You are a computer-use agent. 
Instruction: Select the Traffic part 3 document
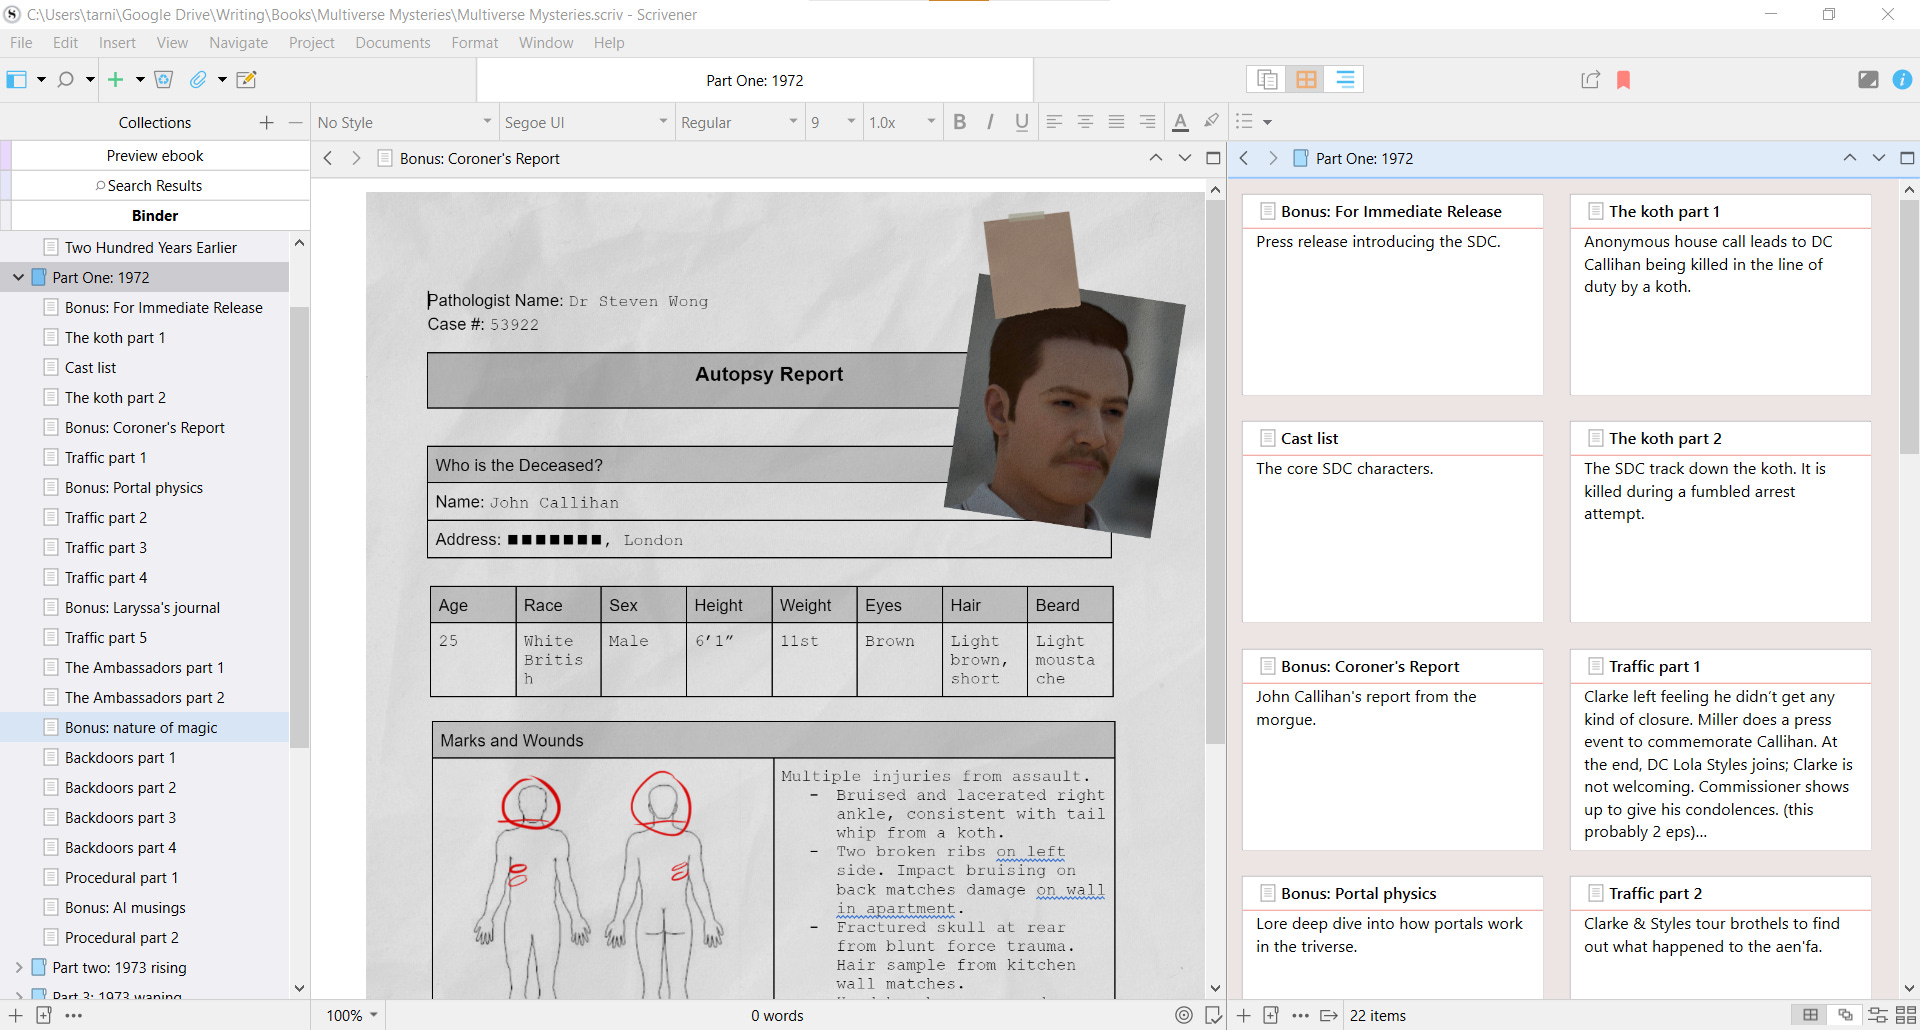[x=107, y=547]
